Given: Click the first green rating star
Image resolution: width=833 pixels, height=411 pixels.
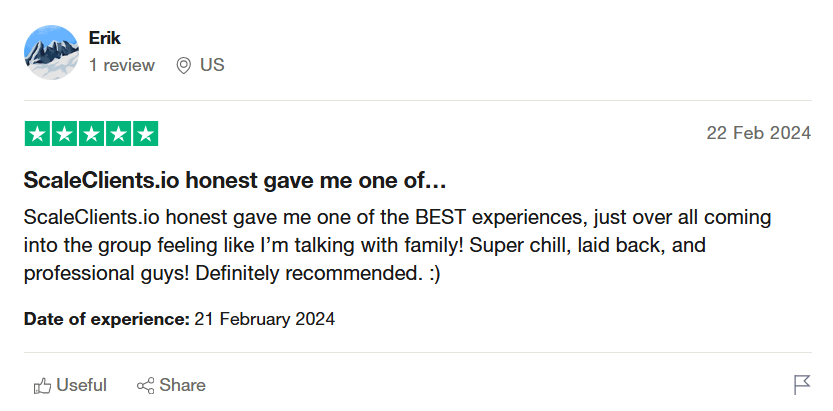Looking at the screenshot, I should (x=38, y=133).
